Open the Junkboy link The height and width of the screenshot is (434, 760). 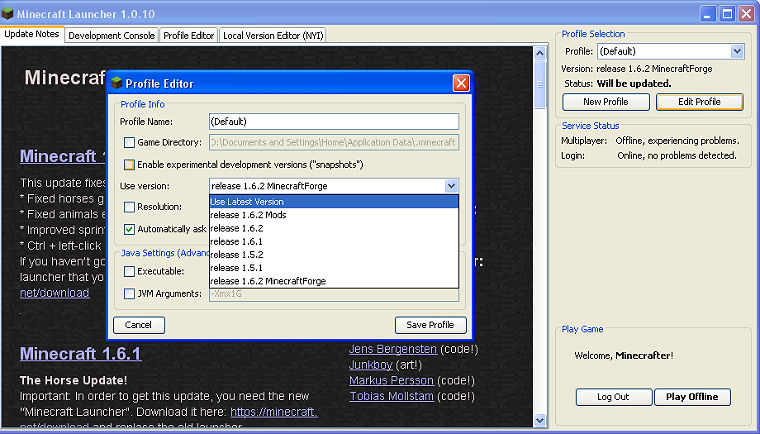(371, 365)
